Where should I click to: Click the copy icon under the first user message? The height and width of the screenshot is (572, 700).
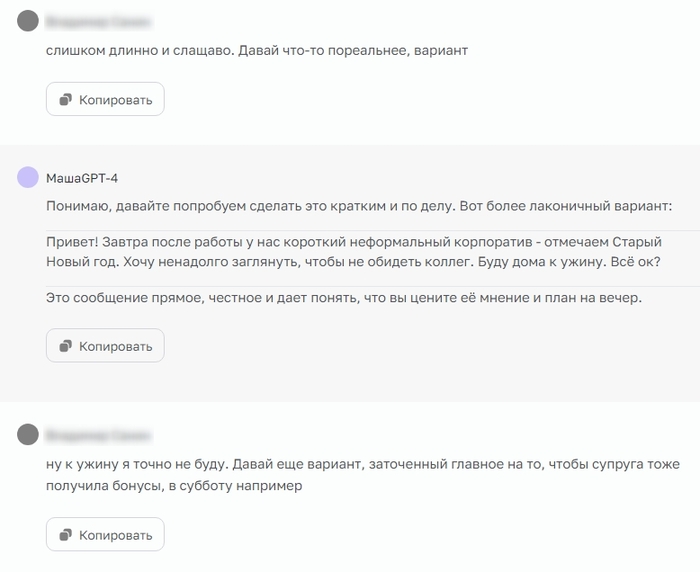pos(67,100)
